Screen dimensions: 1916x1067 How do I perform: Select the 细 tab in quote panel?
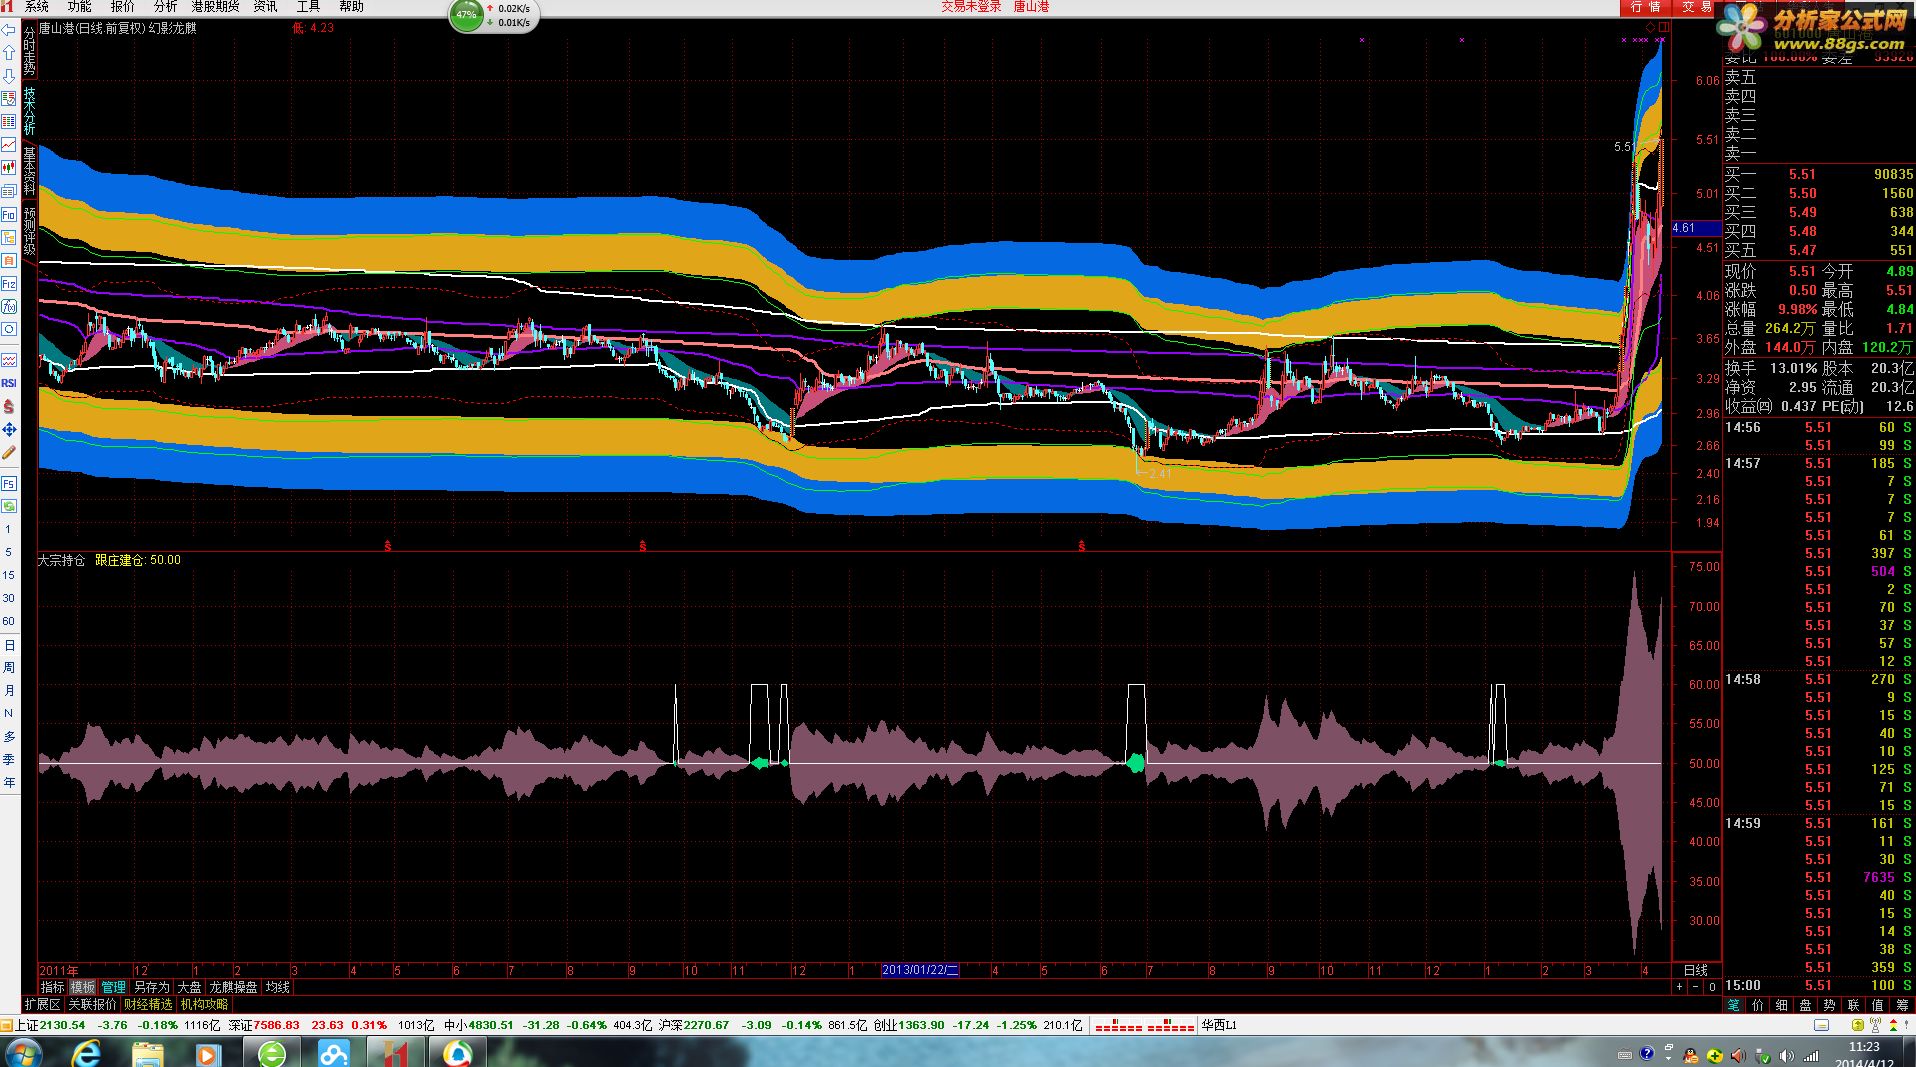(x=1781, y=1005)
